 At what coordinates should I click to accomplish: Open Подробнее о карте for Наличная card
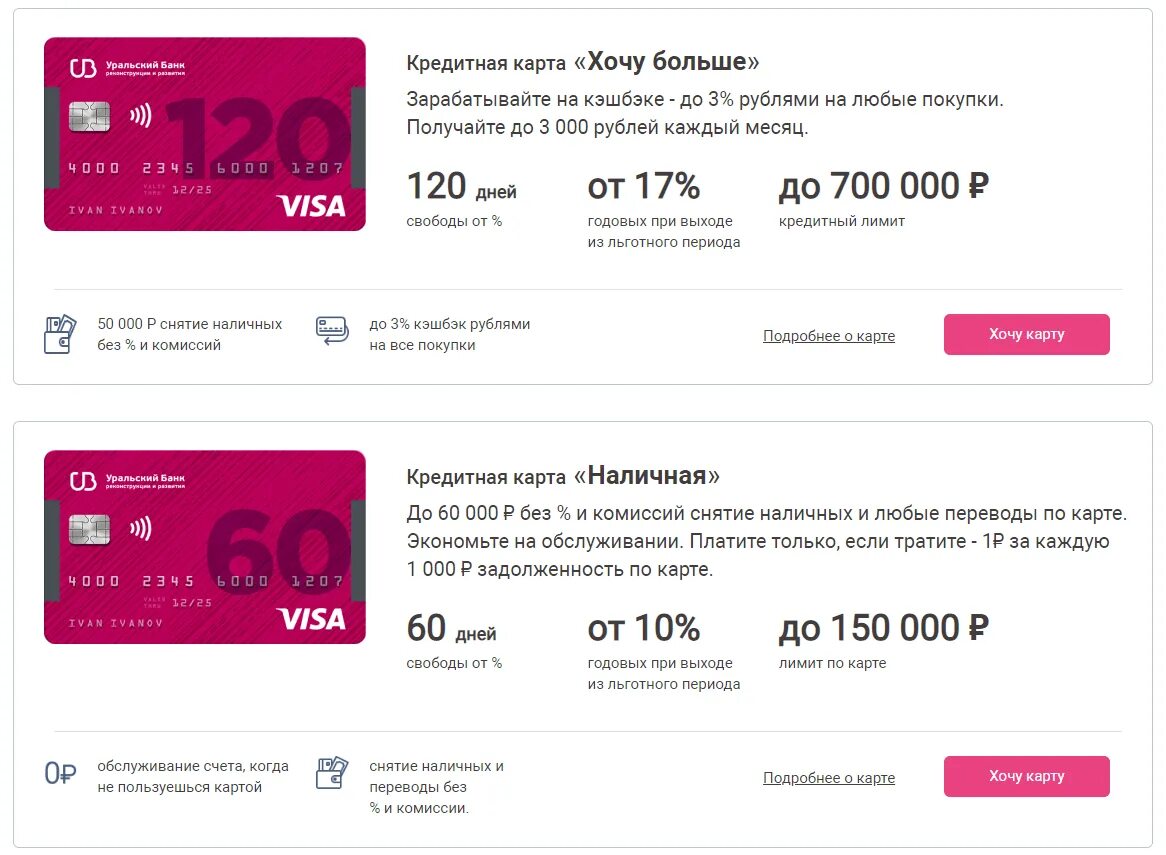[x=828, y=778]
